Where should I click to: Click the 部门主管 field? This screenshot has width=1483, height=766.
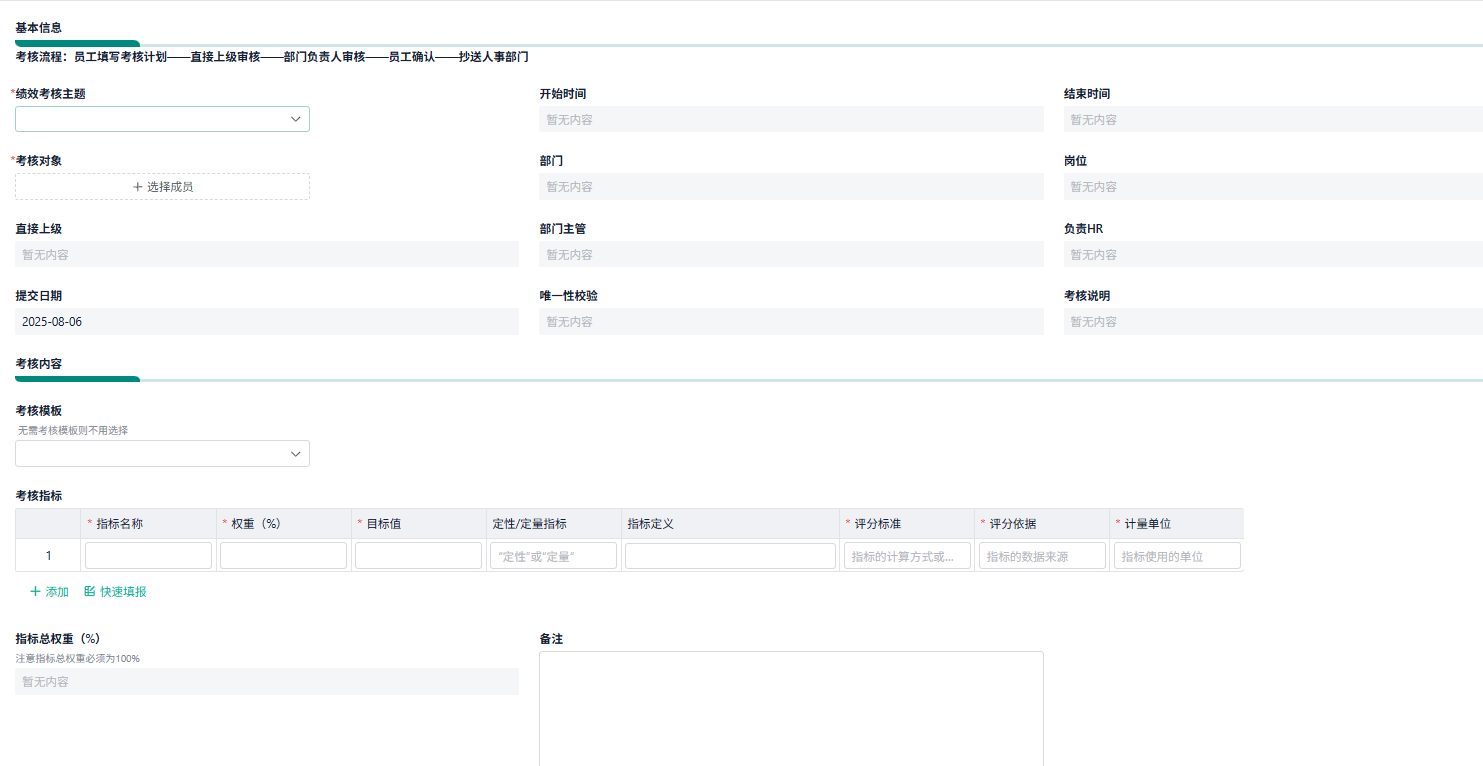tap(791, 254)
